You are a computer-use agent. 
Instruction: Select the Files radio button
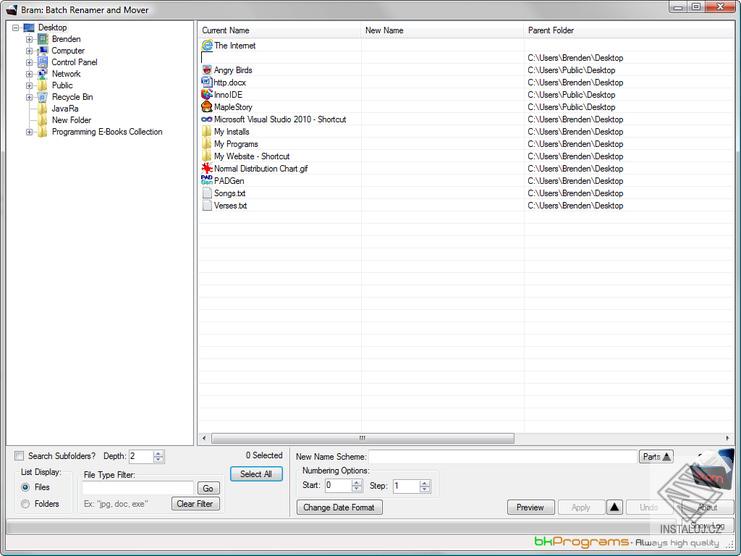pyautogui.click(x=26, y=487)
